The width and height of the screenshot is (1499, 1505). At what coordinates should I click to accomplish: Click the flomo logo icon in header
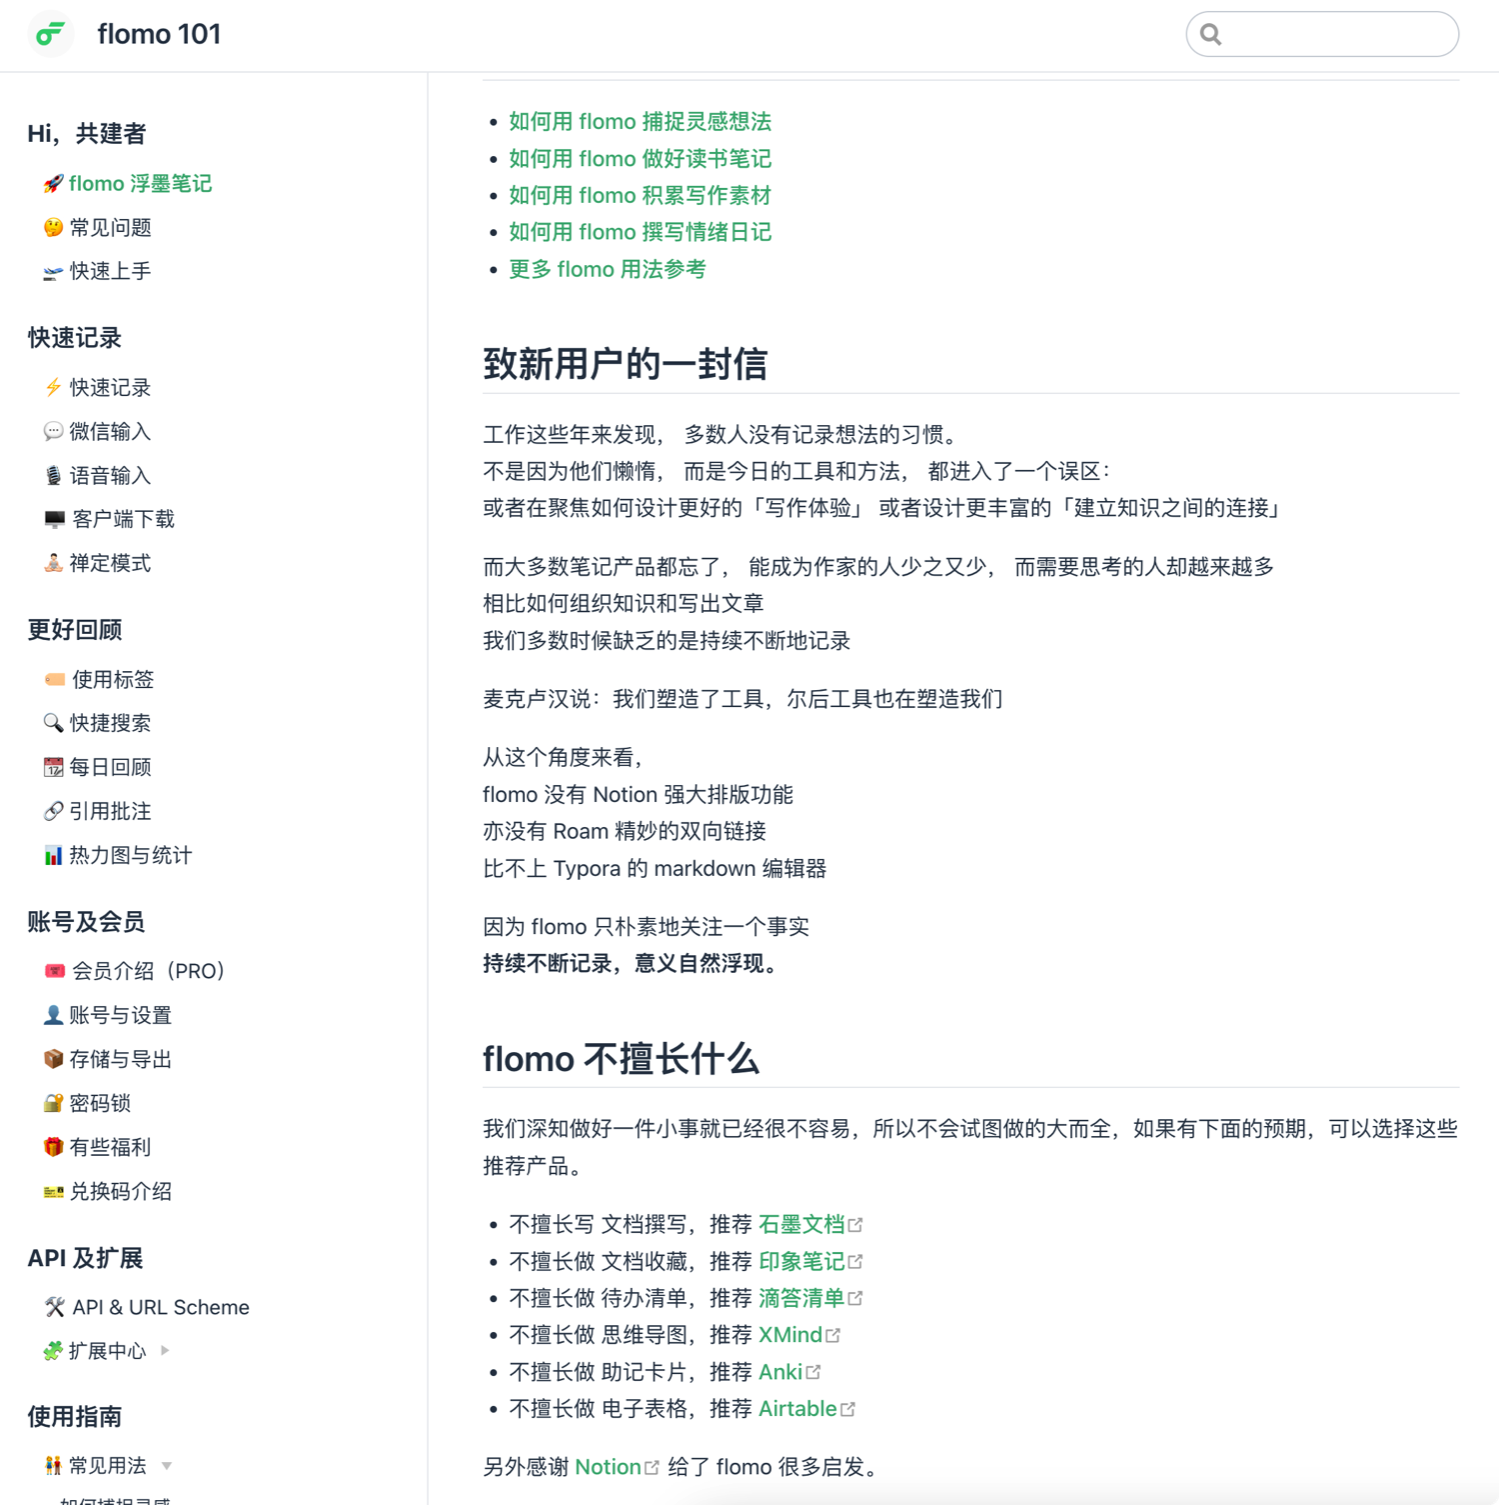click(50, 35)
